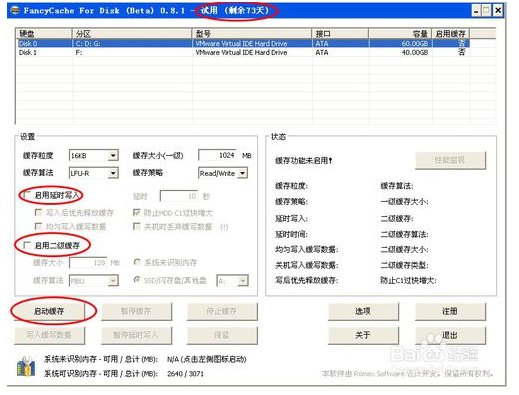Select 系统未识别内存 radio button
This screenshot has width=519, height=395.
(137, 262)
